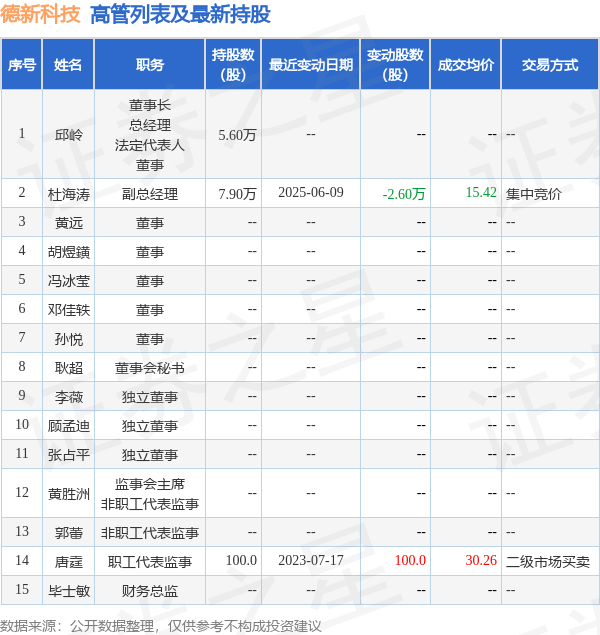600x635 pixels.
Task: Click 独立董事 in 顾孟迪's row
Action: tap(150, 426)
